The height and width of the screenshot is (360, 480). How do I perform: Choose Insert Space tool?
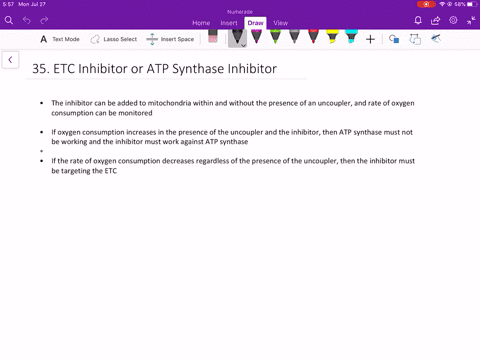pos(170,39)
